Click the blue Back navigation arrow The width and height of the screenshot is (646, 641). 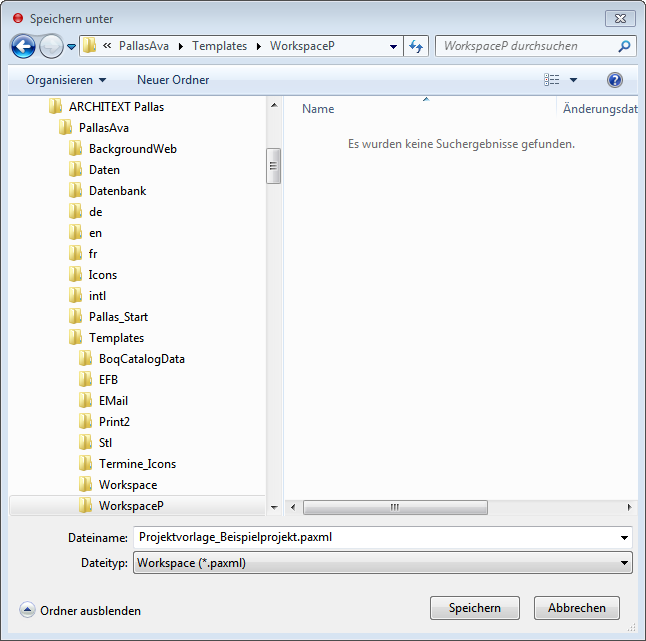point(23,46)
